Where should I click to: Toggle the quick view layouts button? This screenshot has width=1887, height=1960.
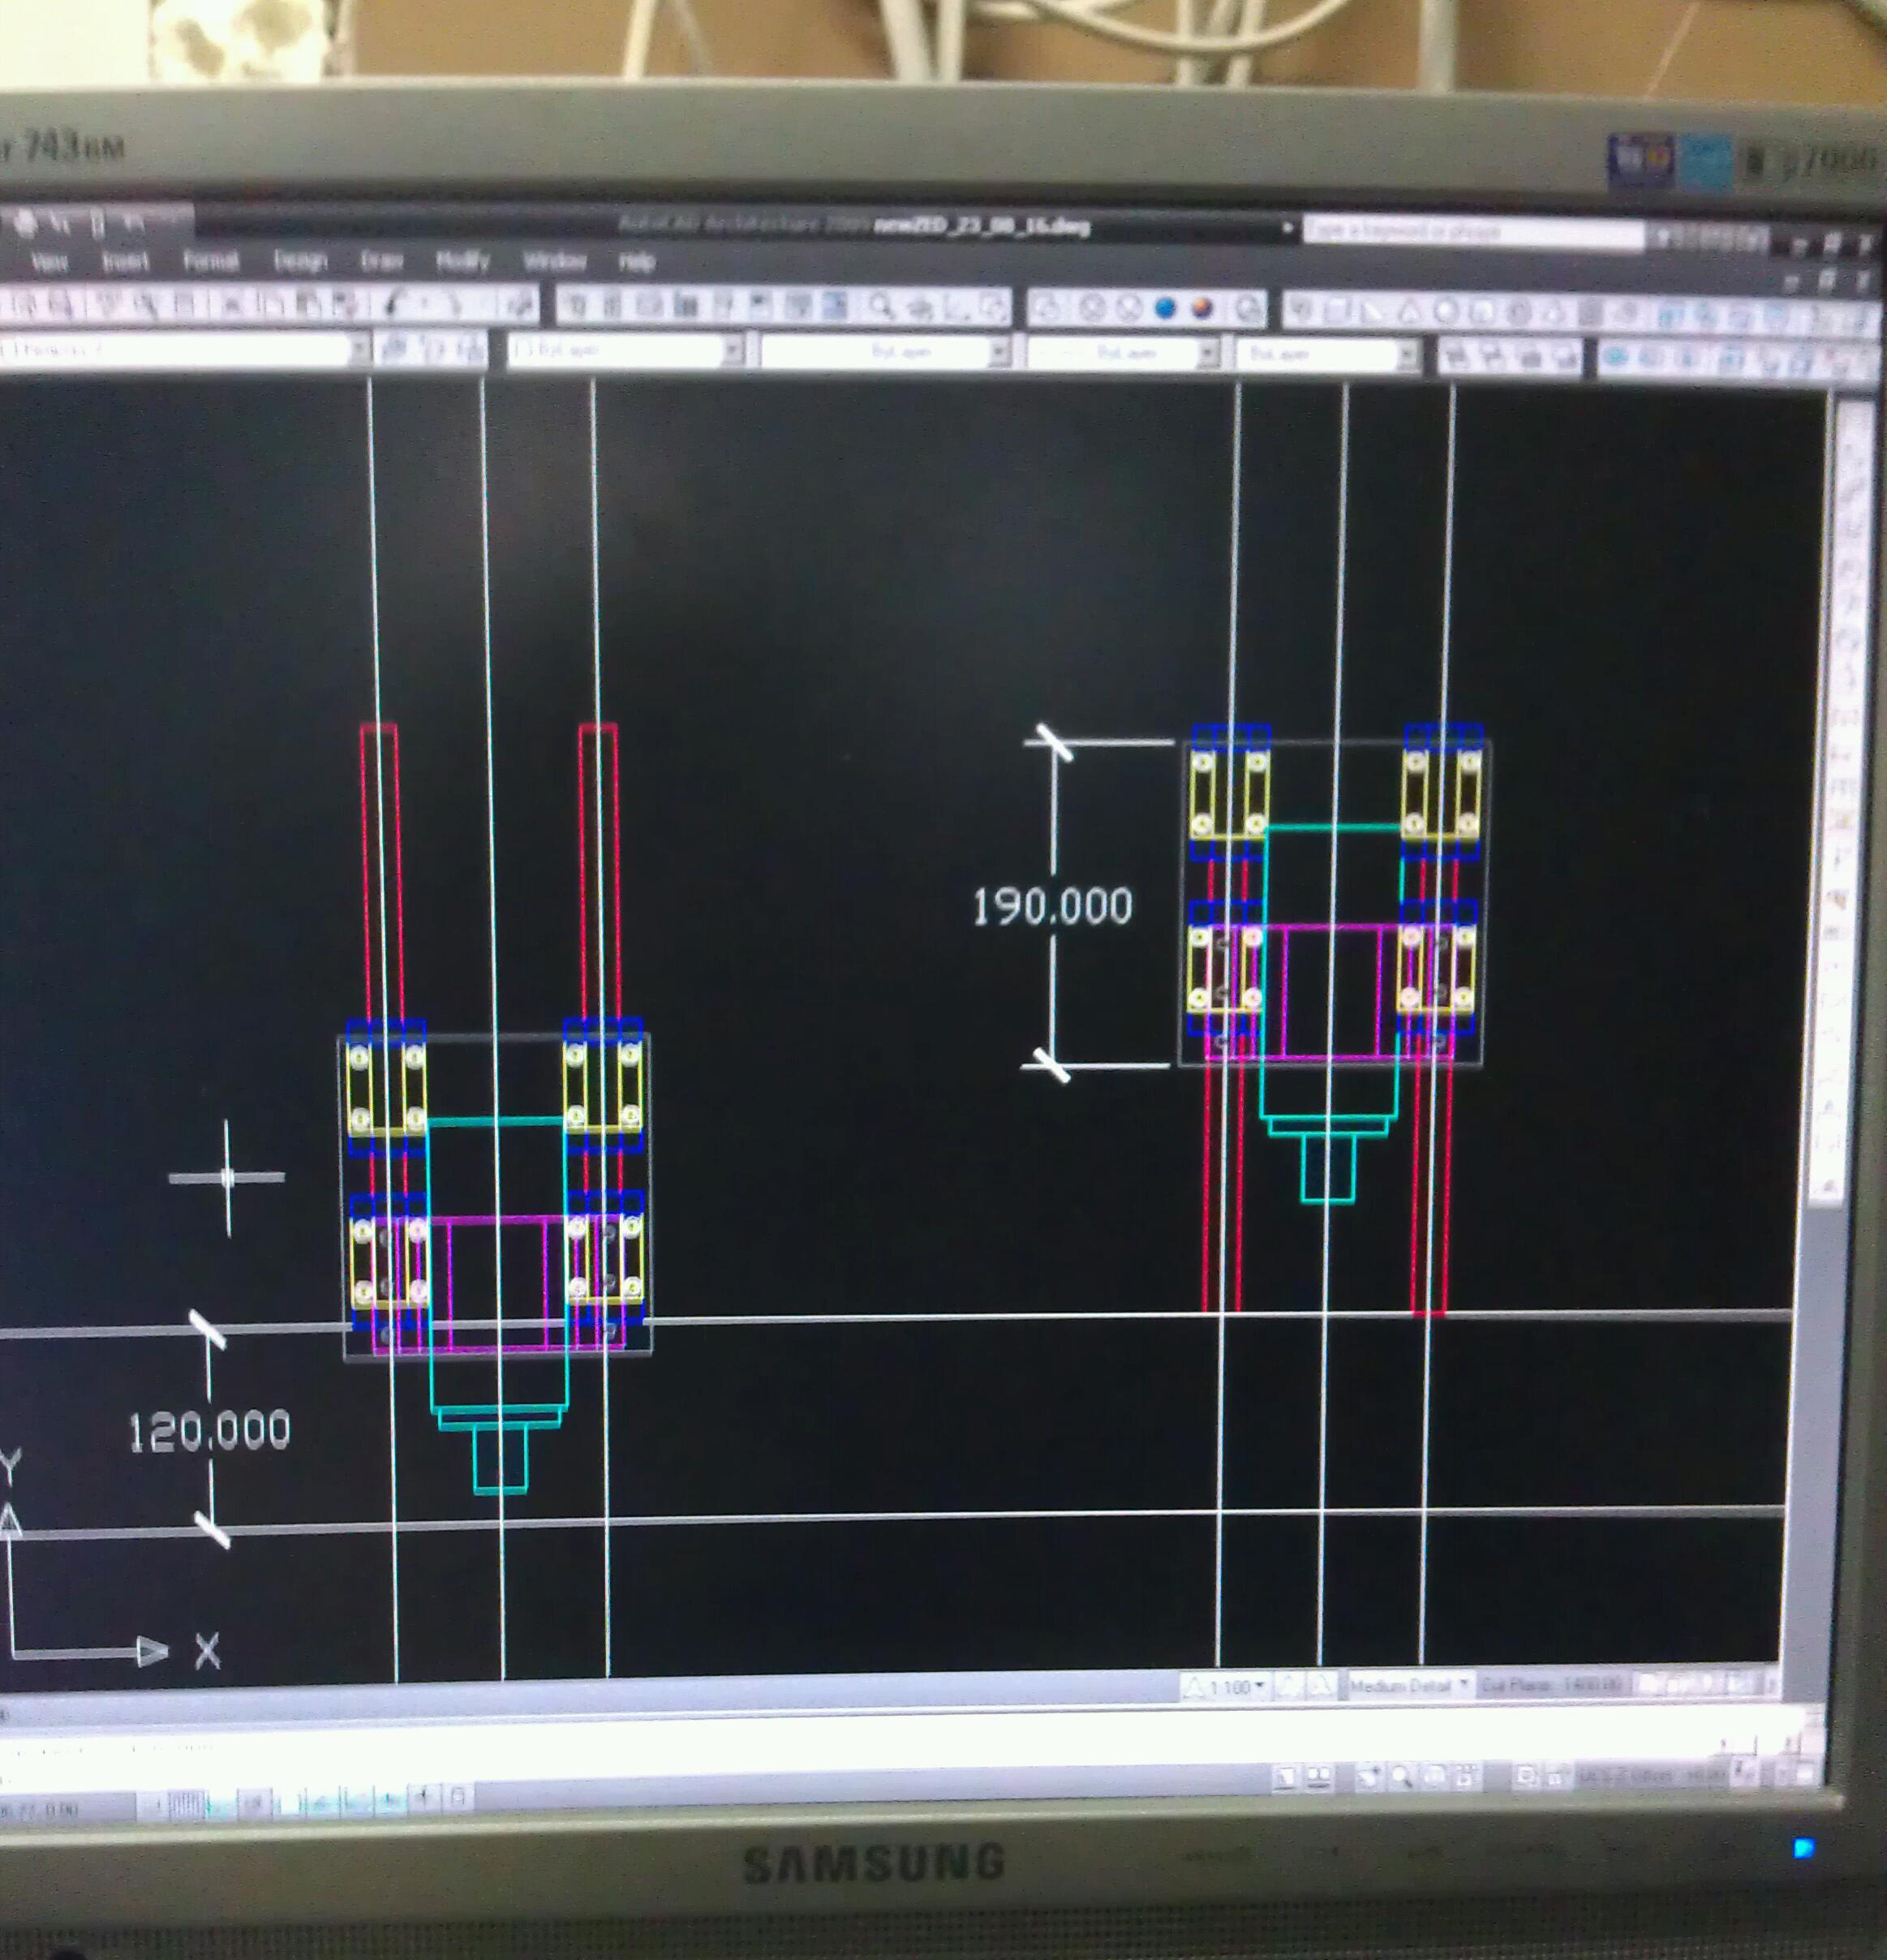click(x=1319, y=1776)
